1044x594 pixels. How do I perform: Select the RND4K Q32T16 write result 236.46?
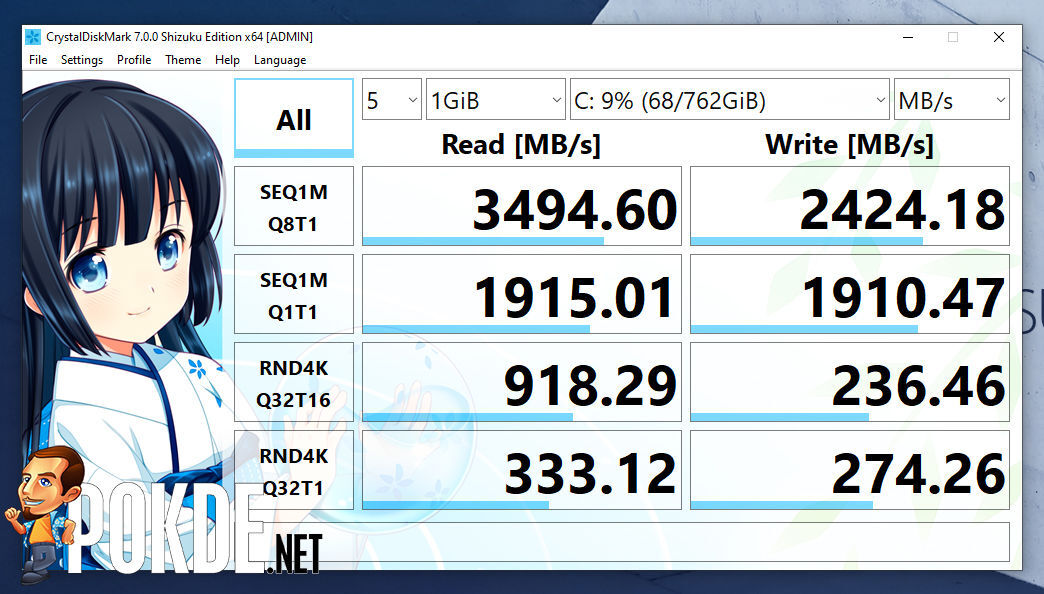850,382
